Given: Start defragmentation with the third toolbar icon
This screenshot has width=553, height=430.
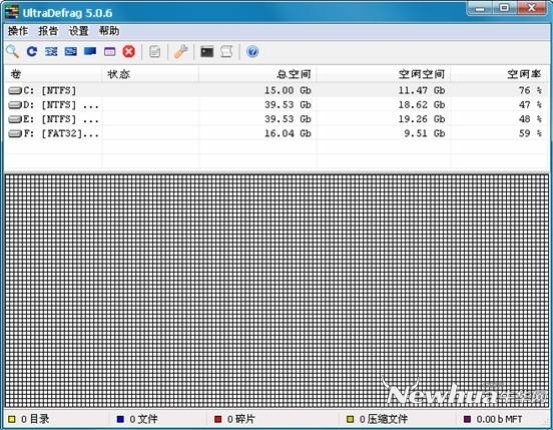Looking at the screenshot, I should [51, 52].
